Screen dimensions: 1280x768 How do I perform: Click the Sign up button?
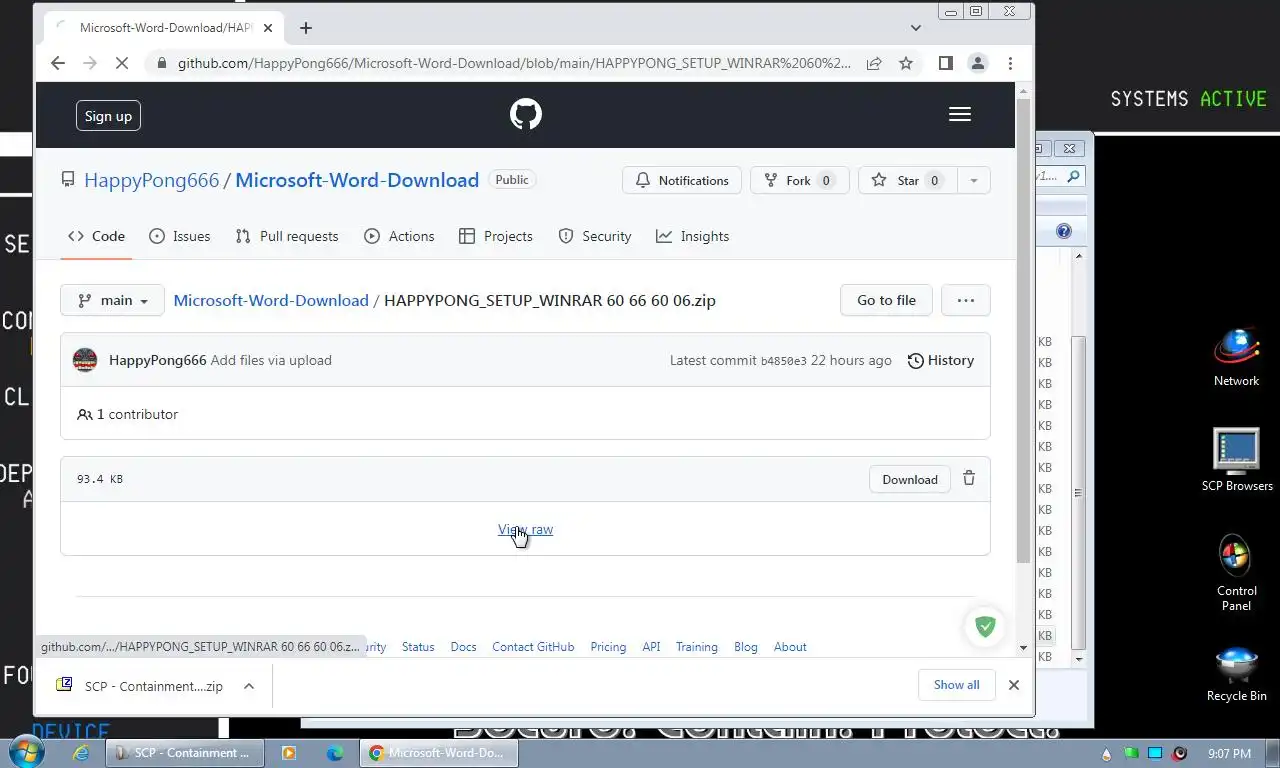108,116
